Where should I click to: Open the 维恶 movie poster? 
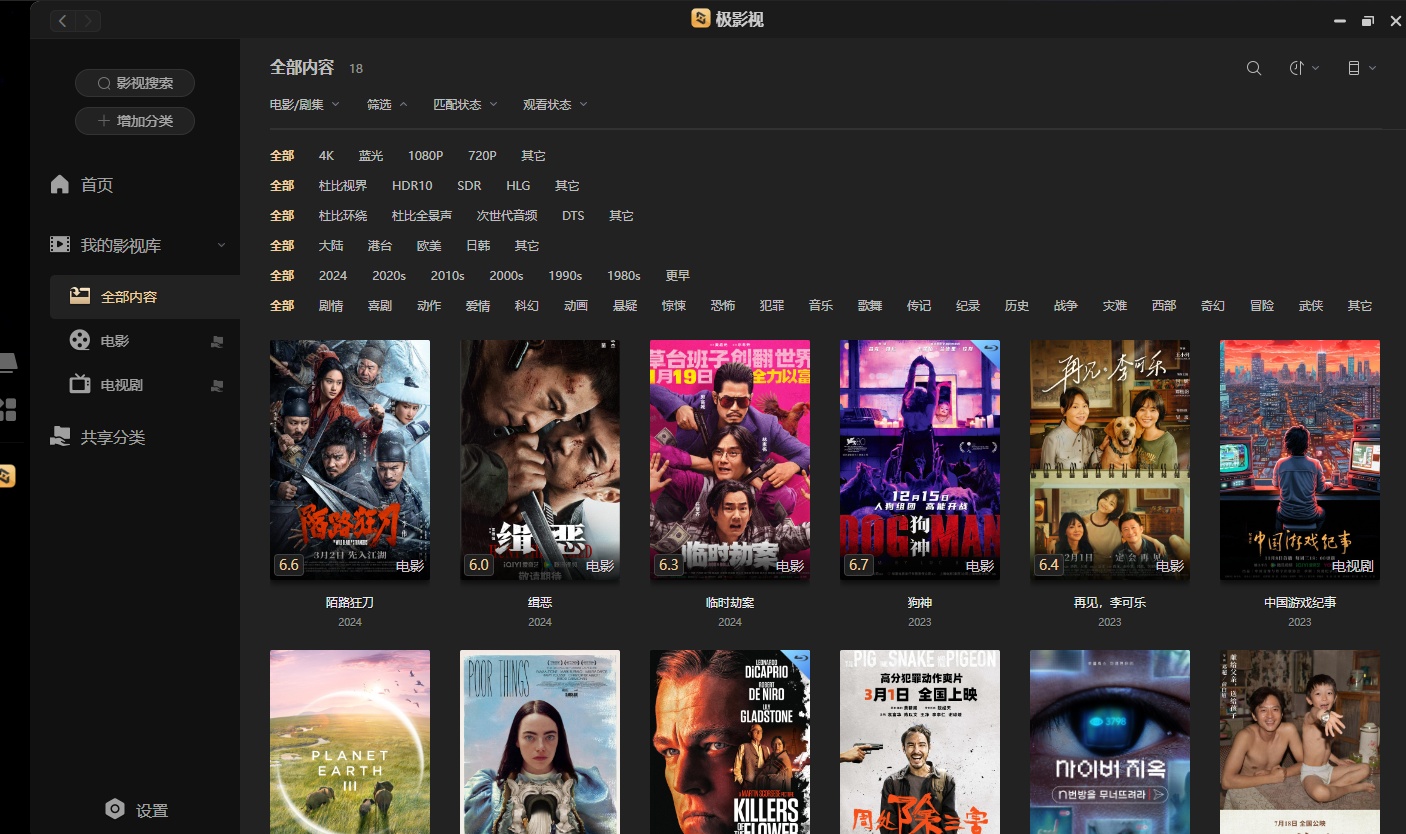pyautogui.click(x=540, y=460)
